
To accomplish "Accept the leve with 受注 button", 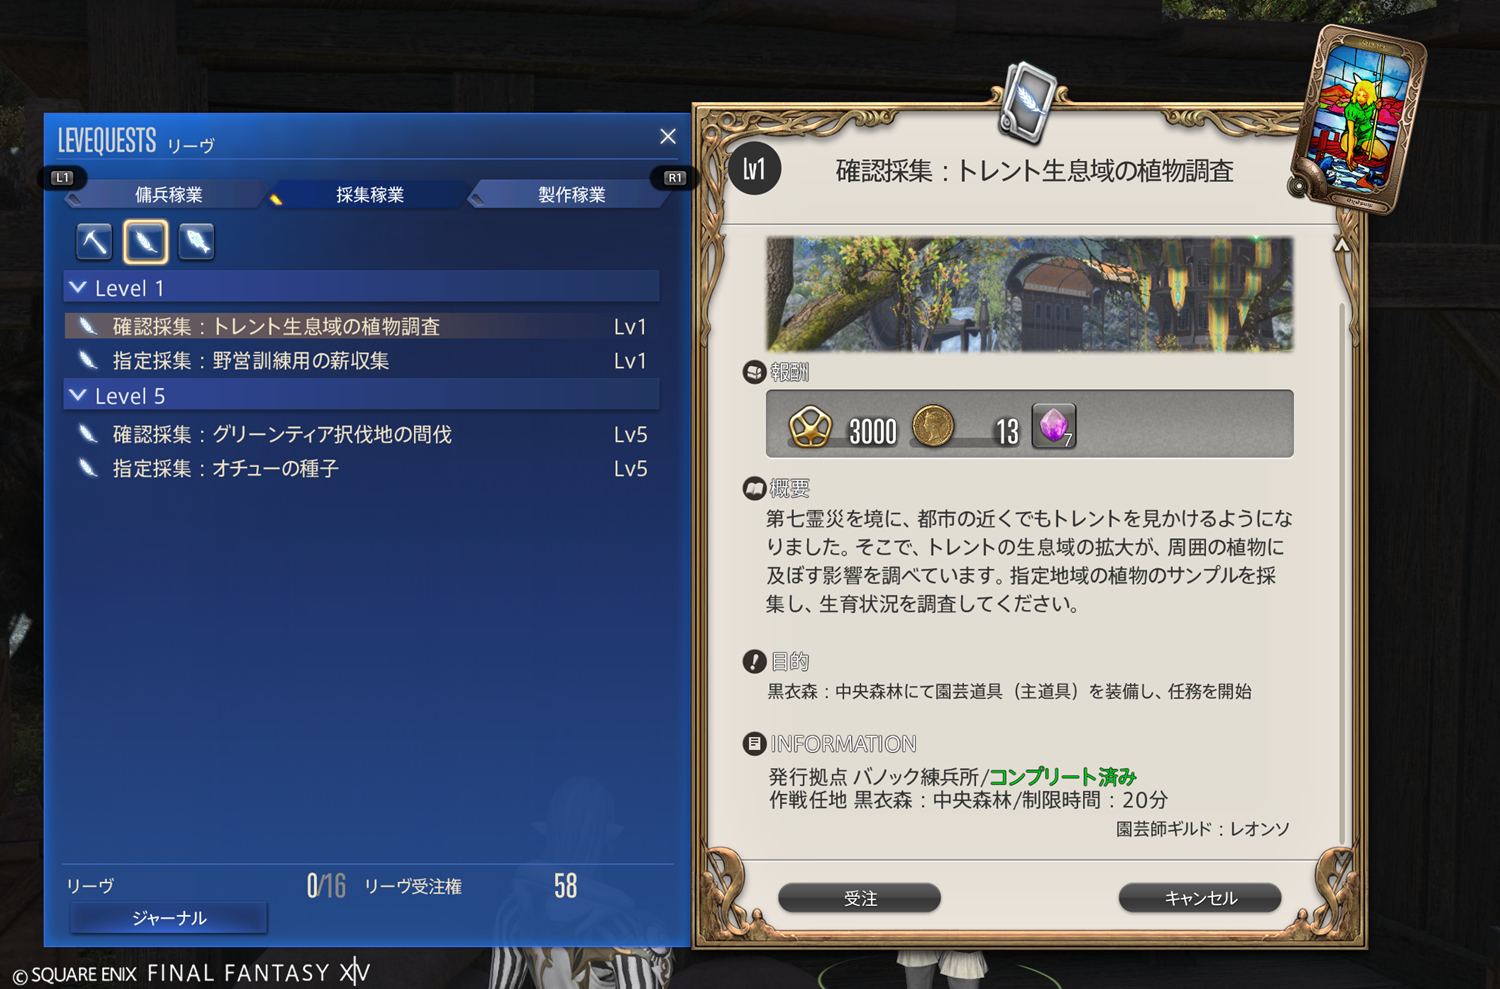I will (860, 898).
